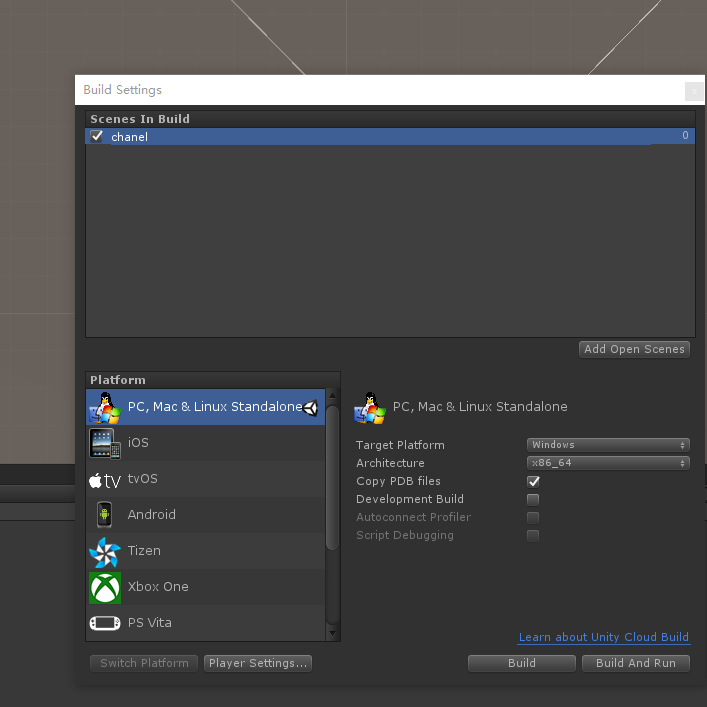The image size is (707, 707).
Task: Click the scene index 0 of chanel
Action: coord(685,135)
